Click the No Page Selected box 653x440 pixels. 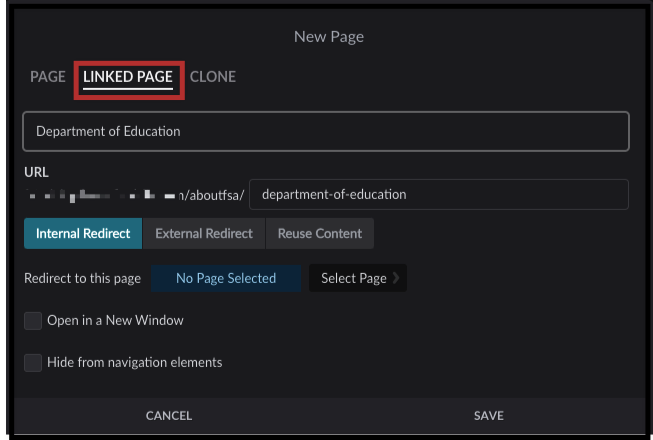(225, 278)
